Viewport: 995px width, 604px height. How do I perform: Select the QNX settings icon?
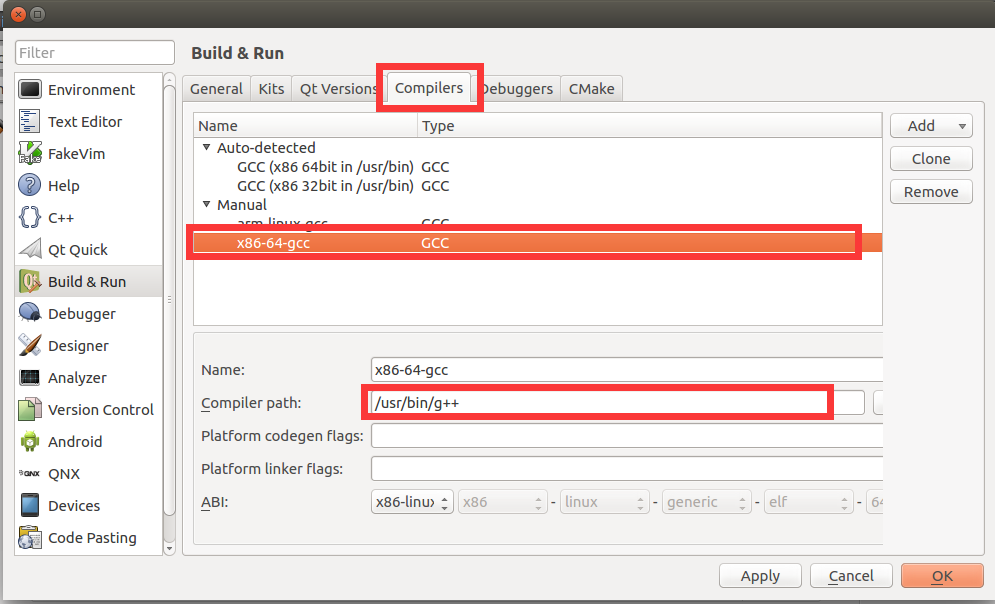click(x=30, y=473)
